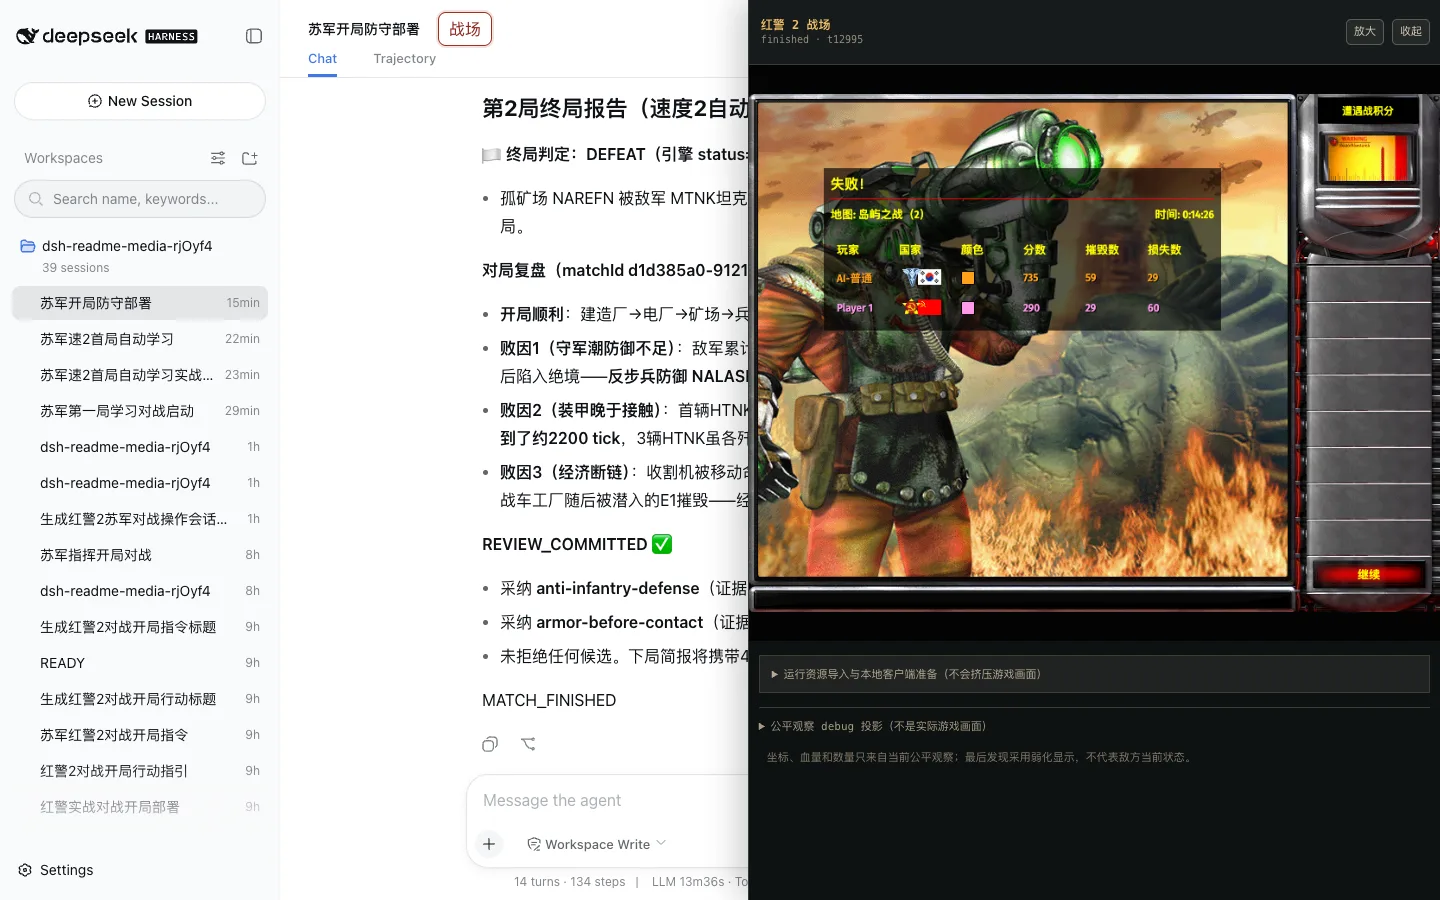This screenshot has width=1440, height=900.
Task: Open the Settings gear icon
Action: coord(25,870)
